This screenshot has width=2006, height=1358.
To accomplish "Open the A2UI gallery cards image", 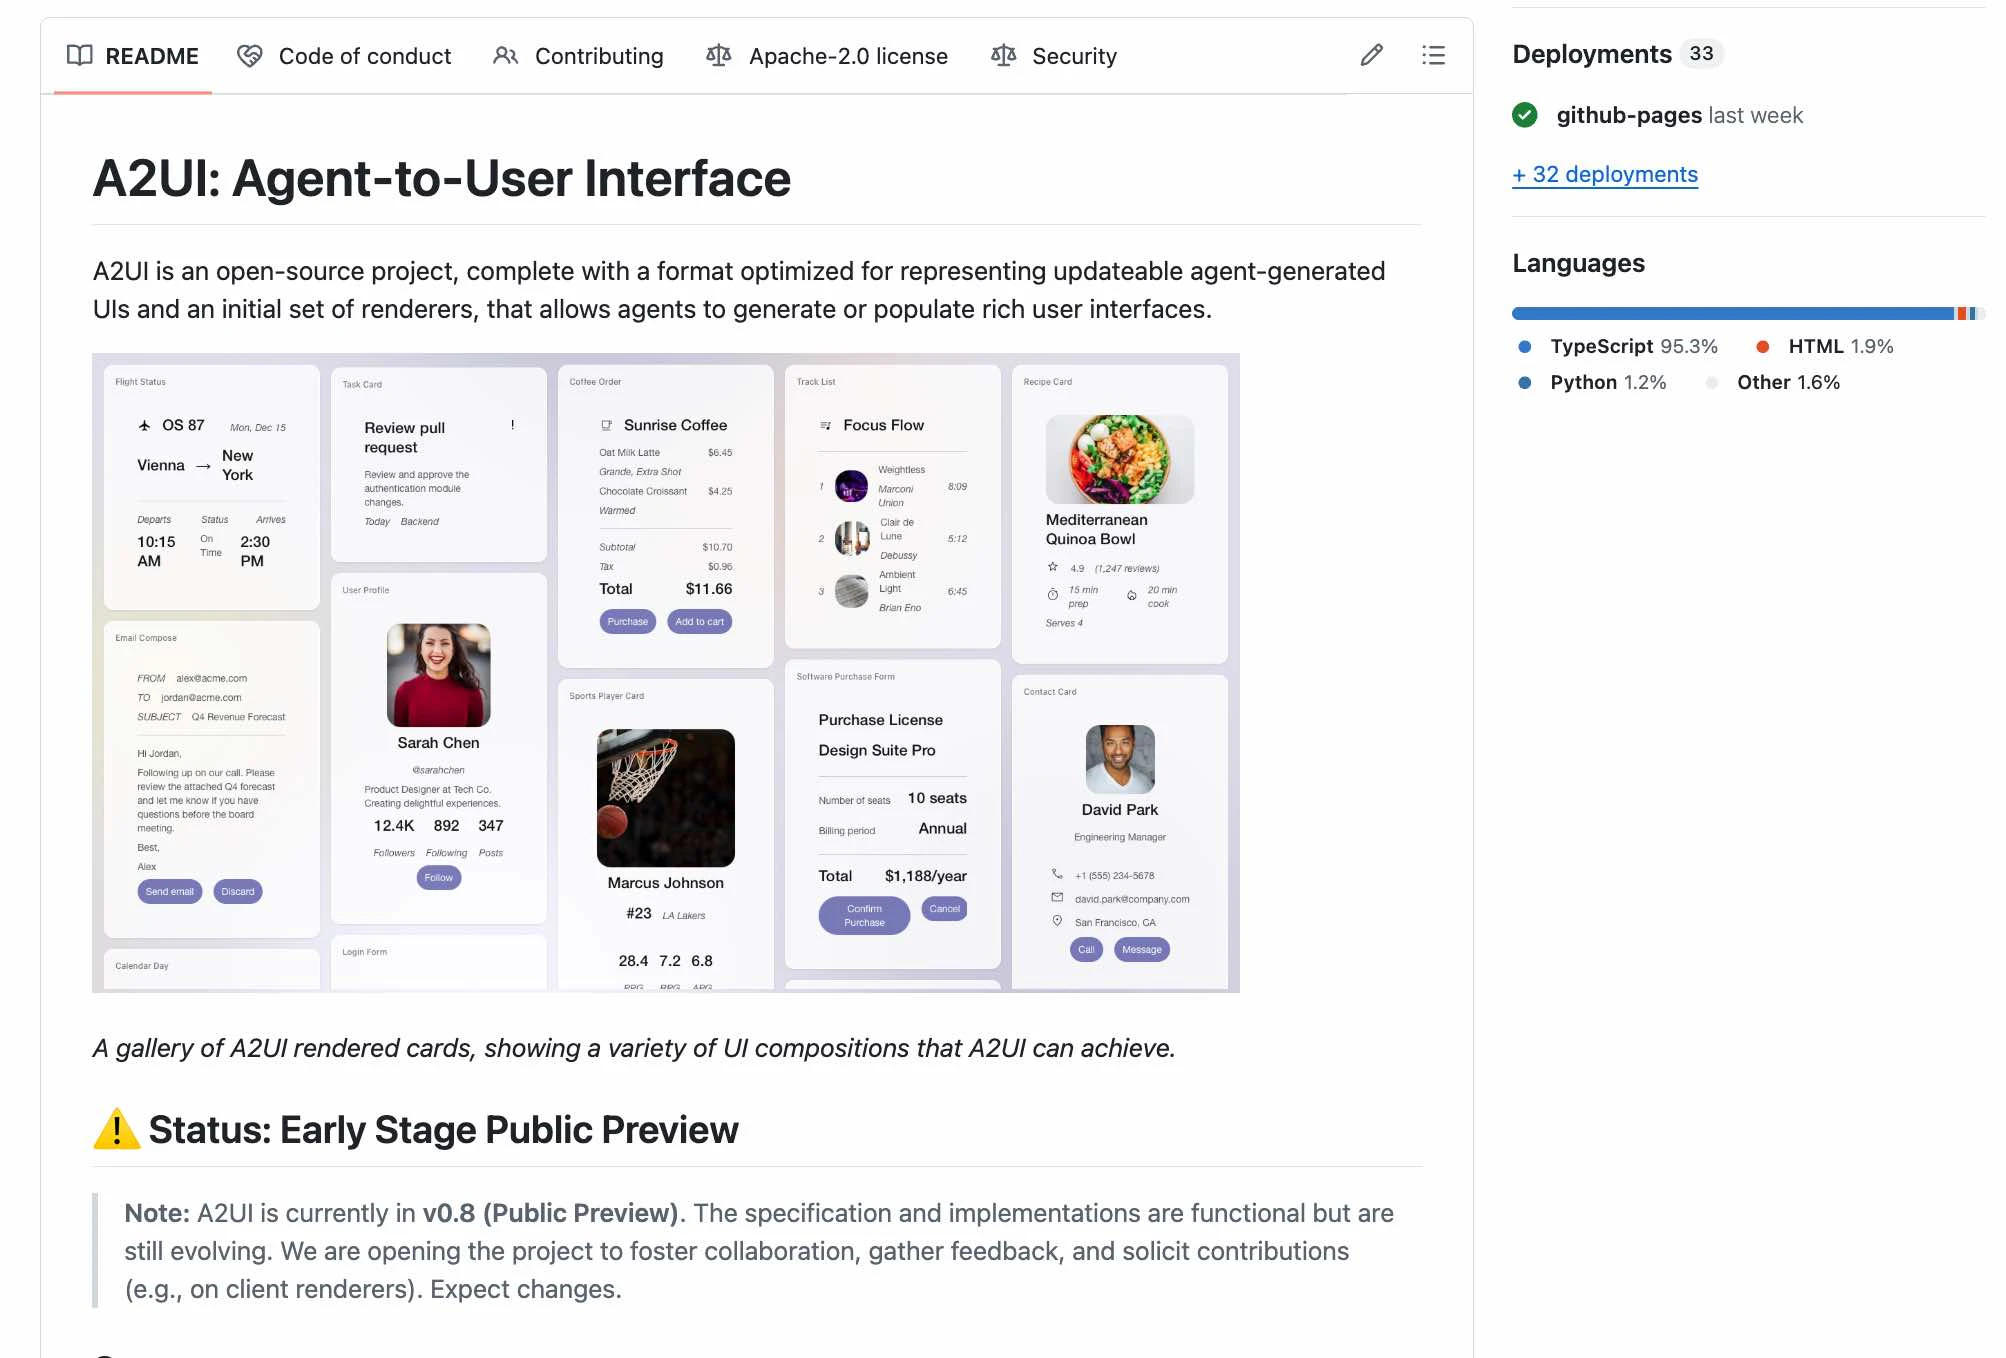I will [666, 673].
